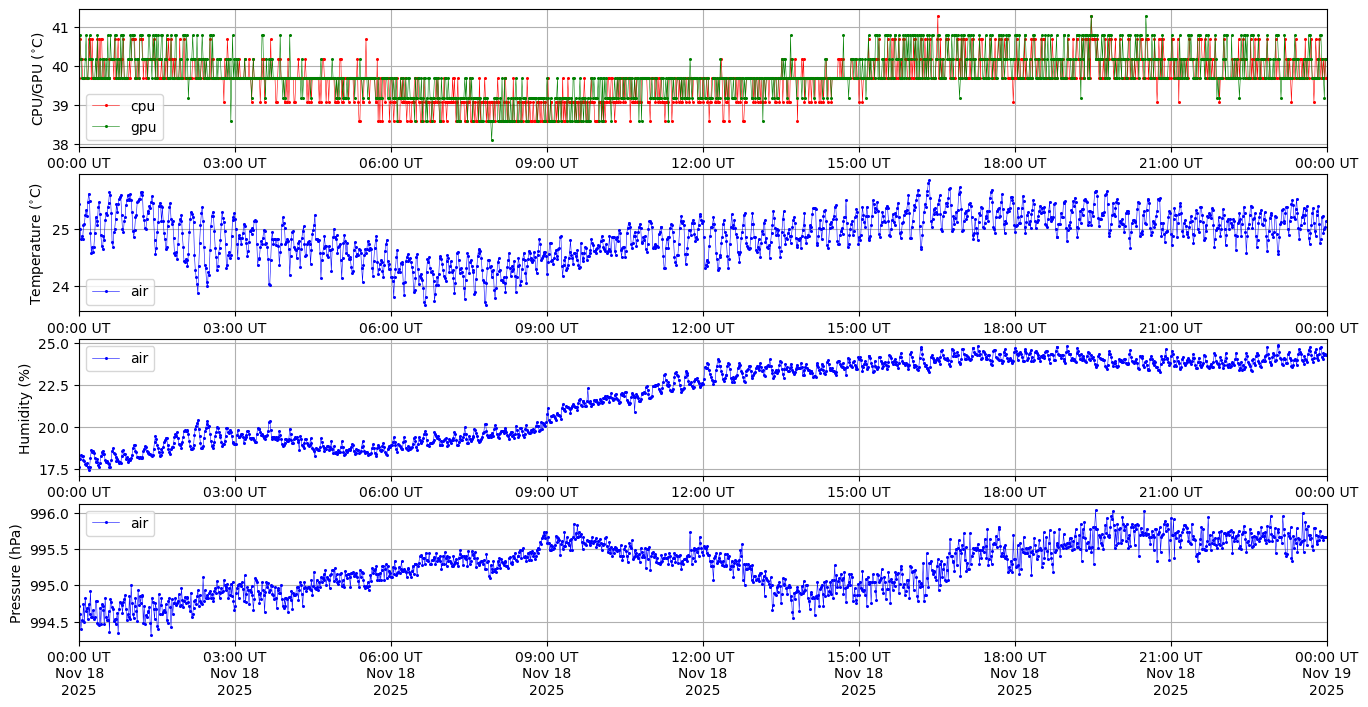The image size is (1368, 707).
Task: Click the 18:00 UT tick below the Humidity chart
Action: [1014, 492]
